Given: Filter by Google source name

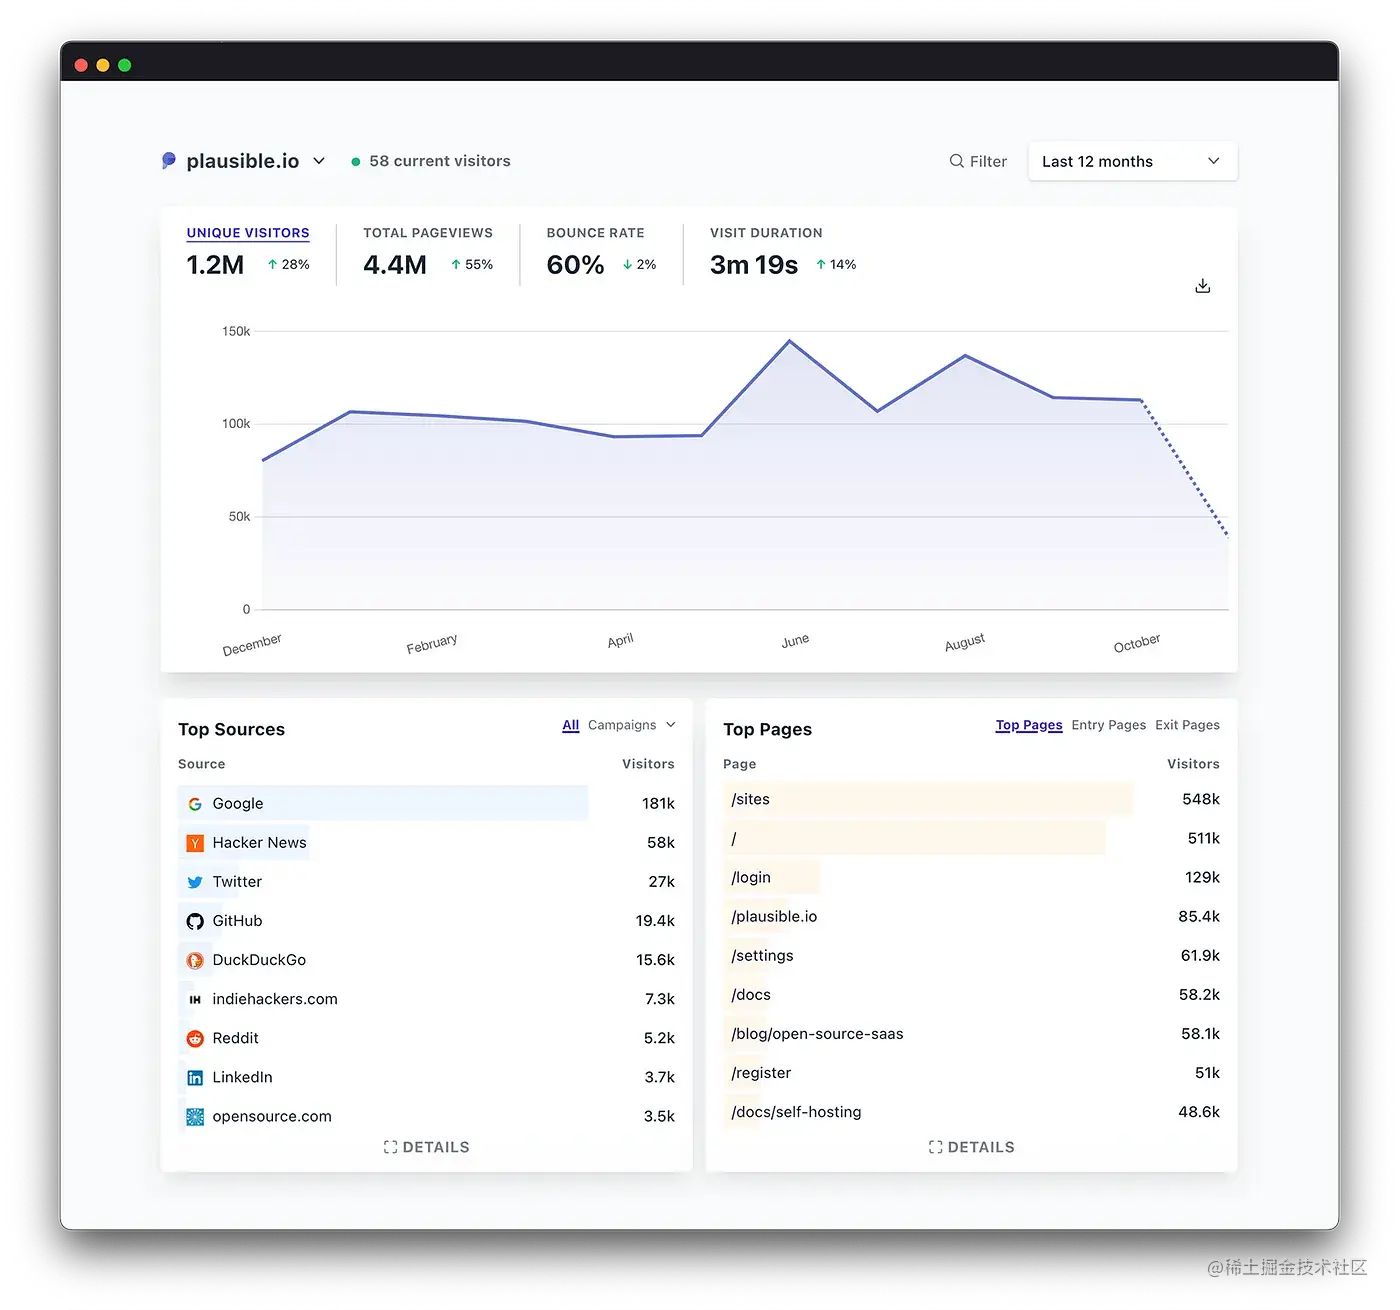Looking at the screenshot, I should [238, 804].
